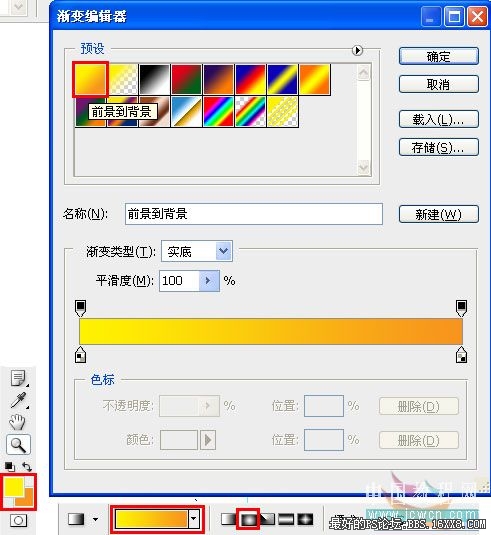Select the Hand tool
Screen dimensions: 491x535
(x=17, y=422)
